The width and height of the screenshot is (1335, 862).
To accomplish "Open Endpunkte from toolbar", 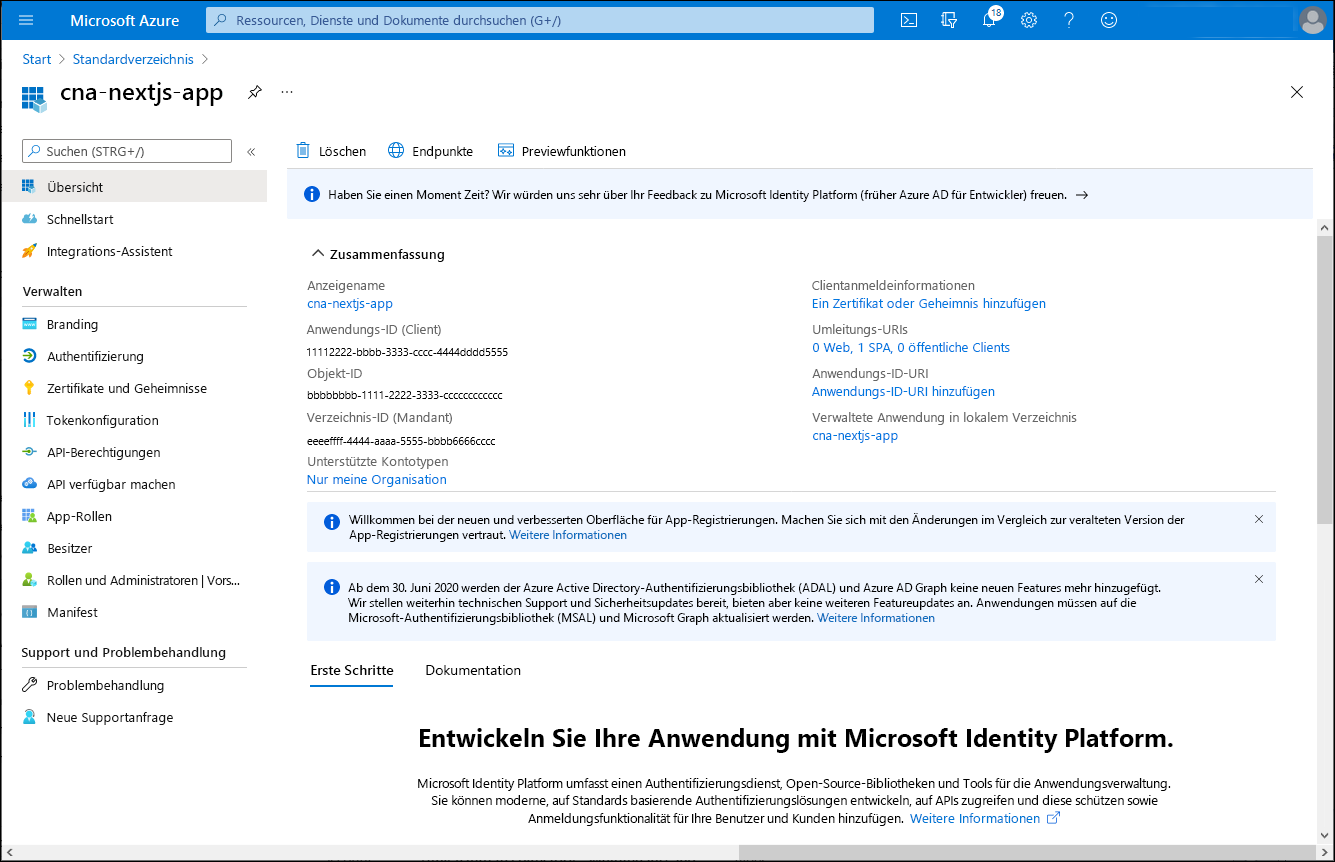I will coord(430,151).
